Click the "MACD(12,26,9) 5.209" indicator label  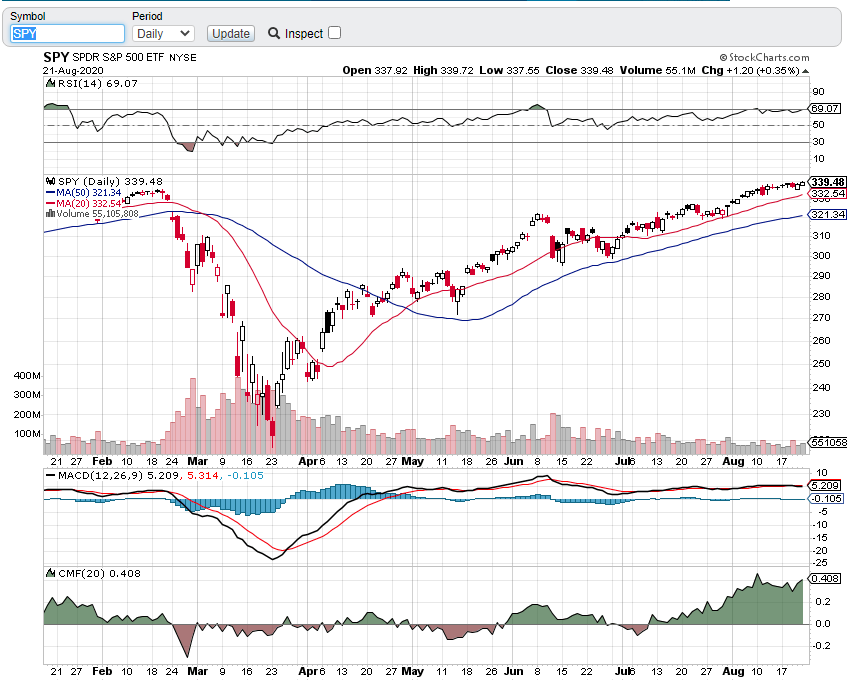click(x=118, y=475)
